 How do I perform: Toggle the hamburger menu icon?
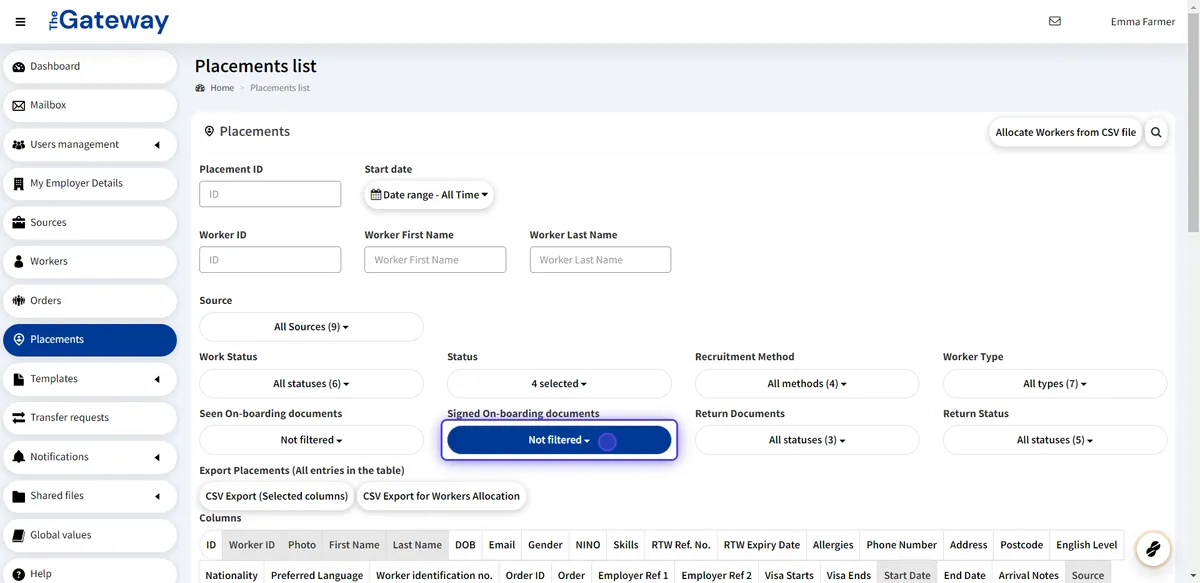click(x=21, y=22)
